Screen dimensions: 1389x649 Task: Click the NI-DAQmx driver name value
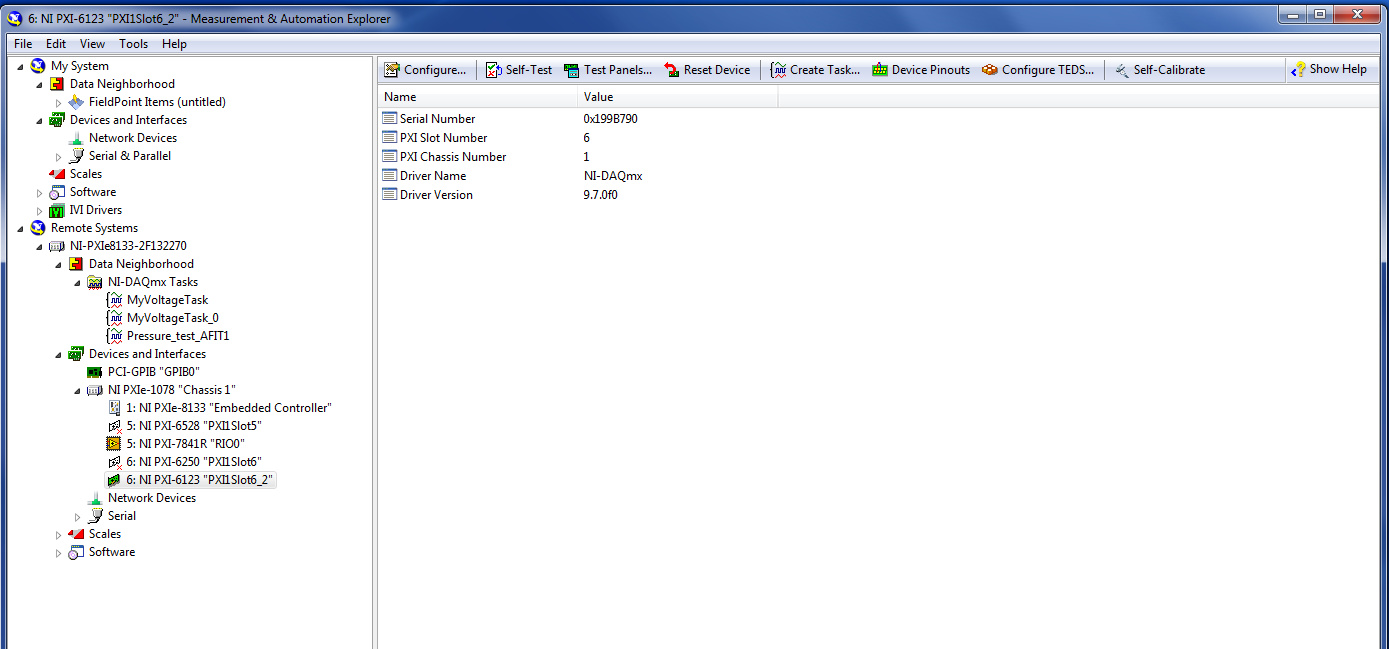[613, 176]
